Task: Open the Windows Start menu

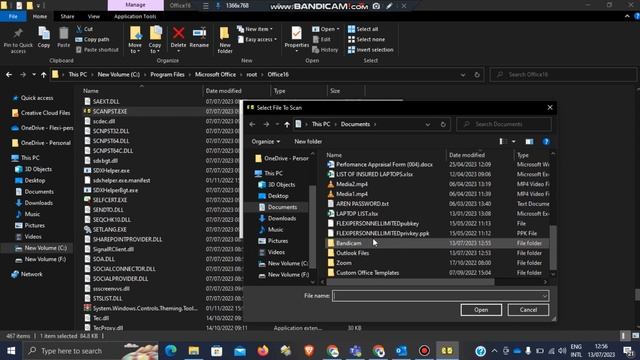Action: tap(11, 351)
